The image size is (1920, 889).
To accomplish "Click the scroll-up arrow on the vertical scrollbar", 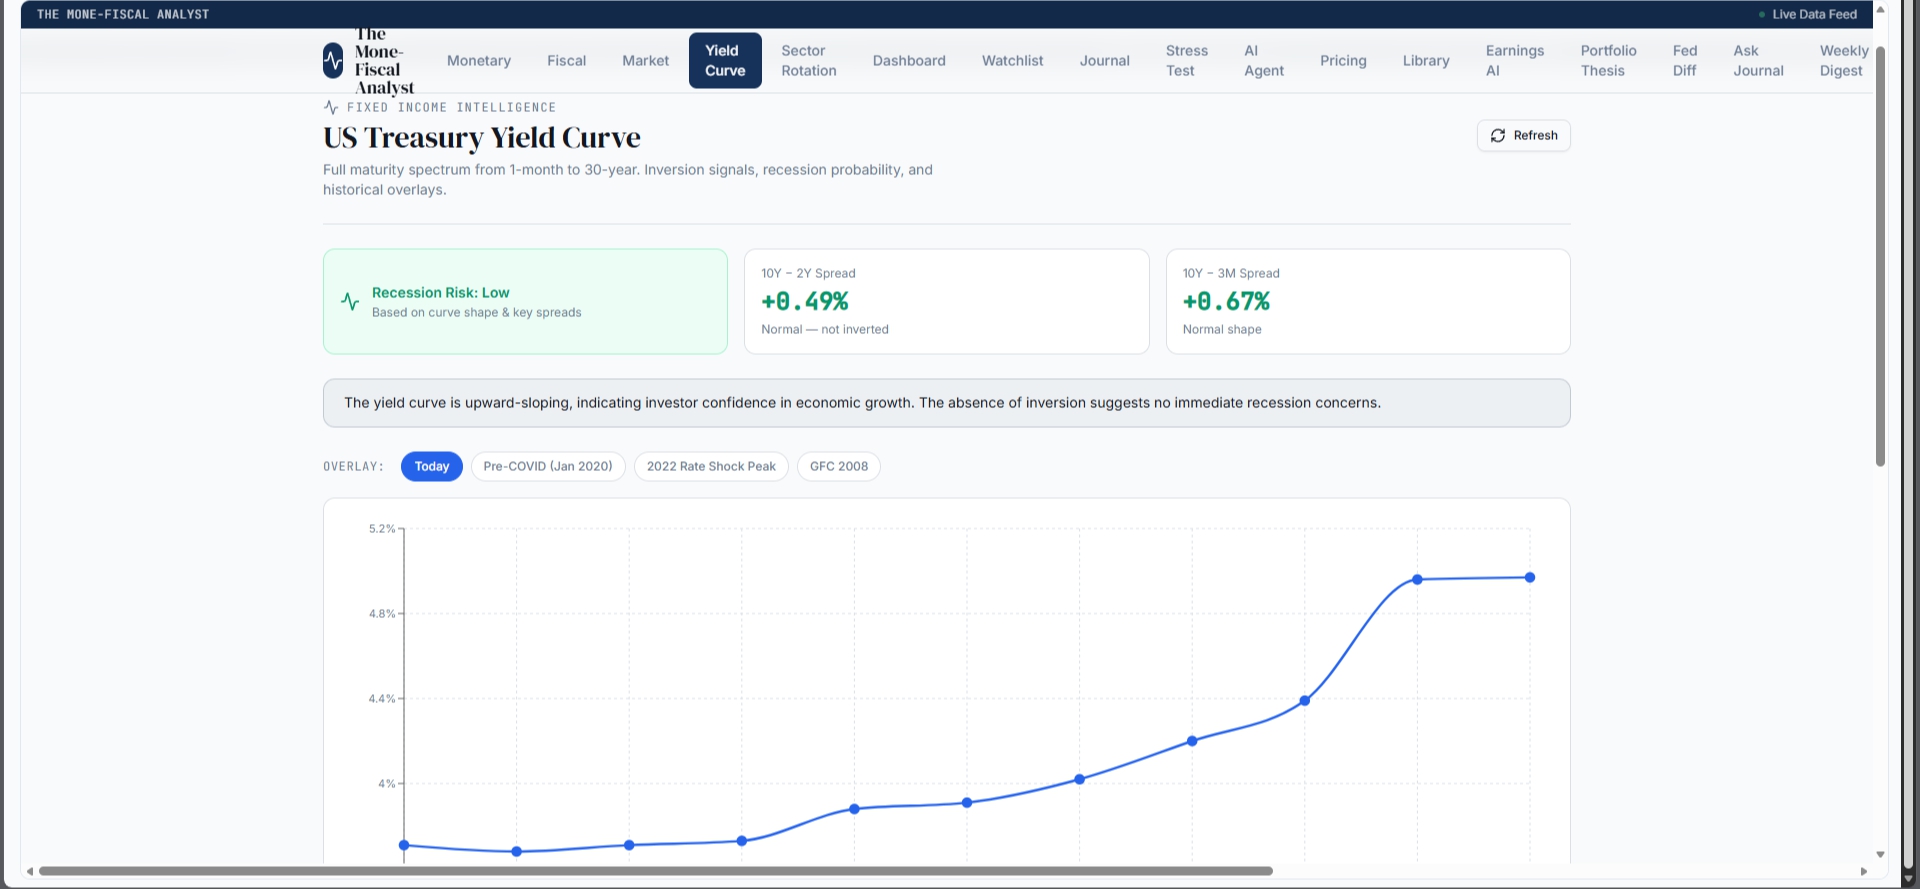I will click(x=1880, y=9).
